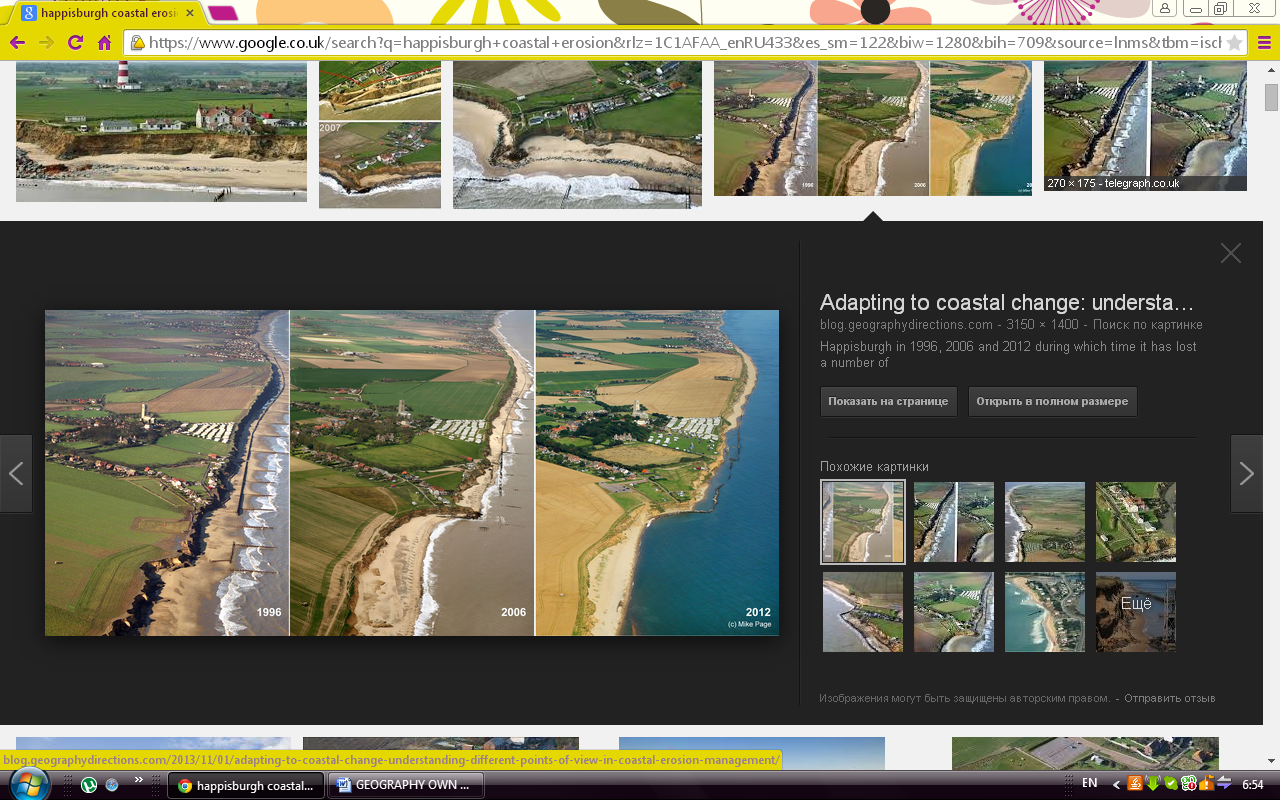Open the '270 × 175 - telegraph.co.uk' result image
The width and height of the screenshot is (1280, 800).
pos(1145,125)
